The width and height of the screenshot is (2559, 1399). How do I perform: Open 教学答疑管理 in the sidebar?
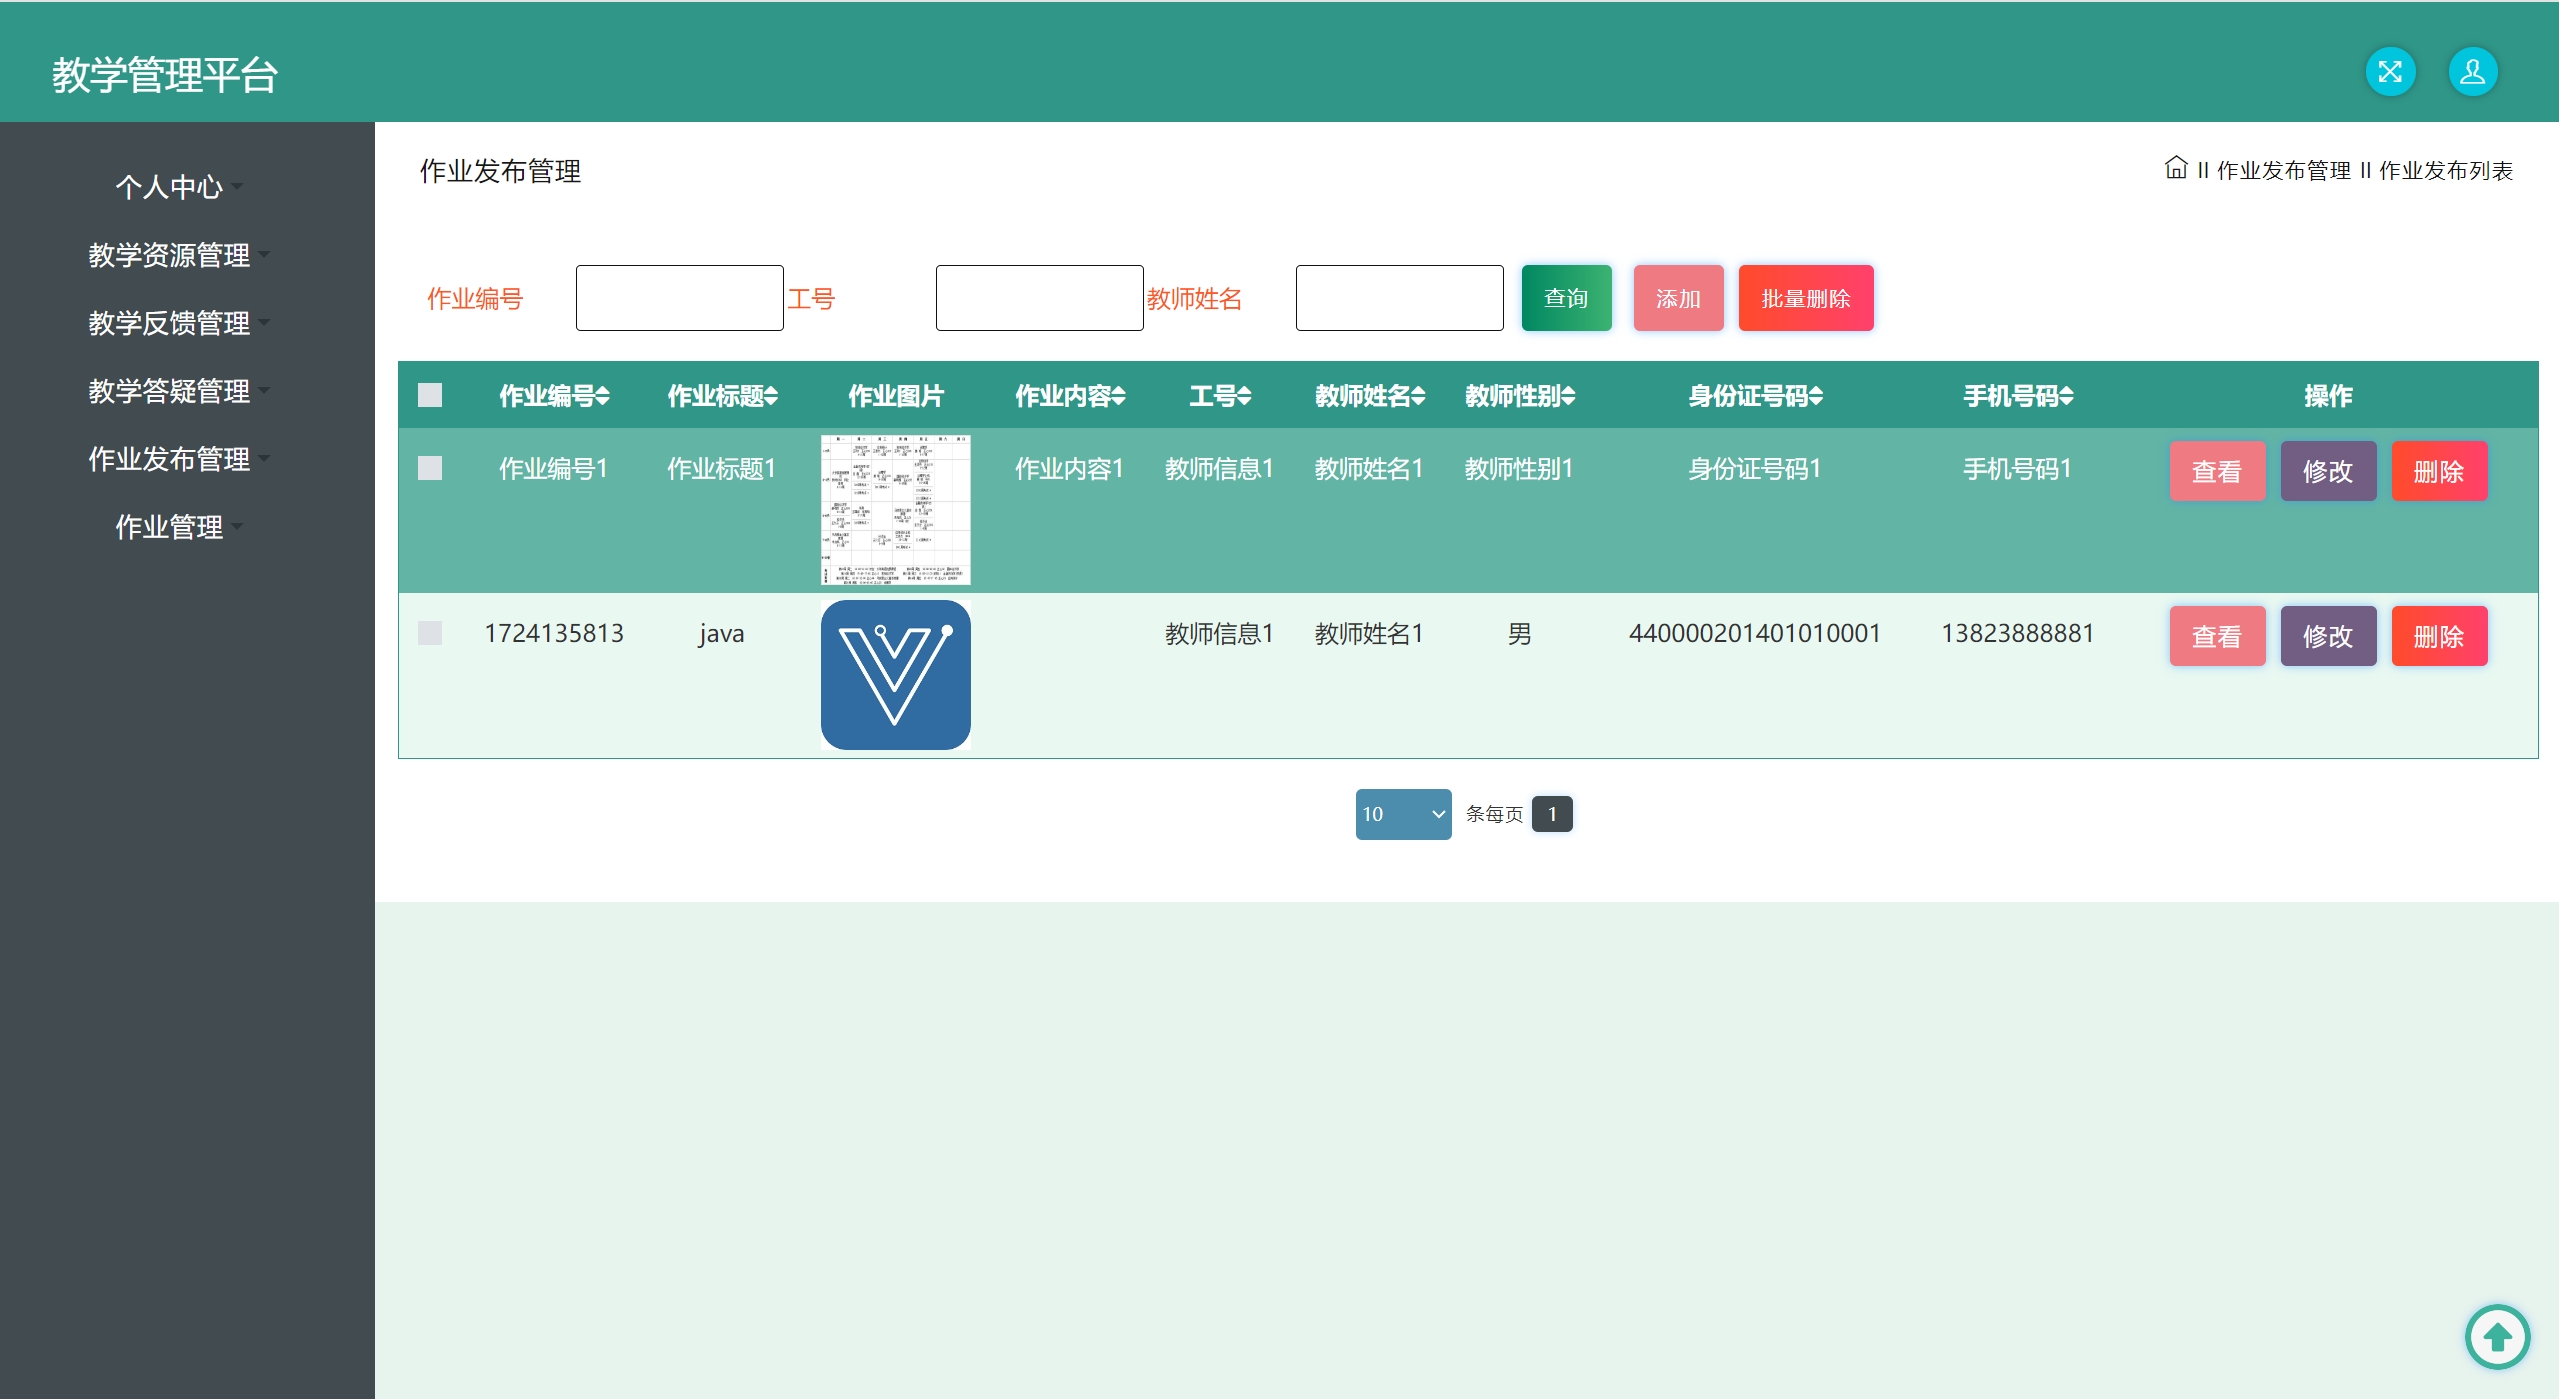tap(170, 391)
